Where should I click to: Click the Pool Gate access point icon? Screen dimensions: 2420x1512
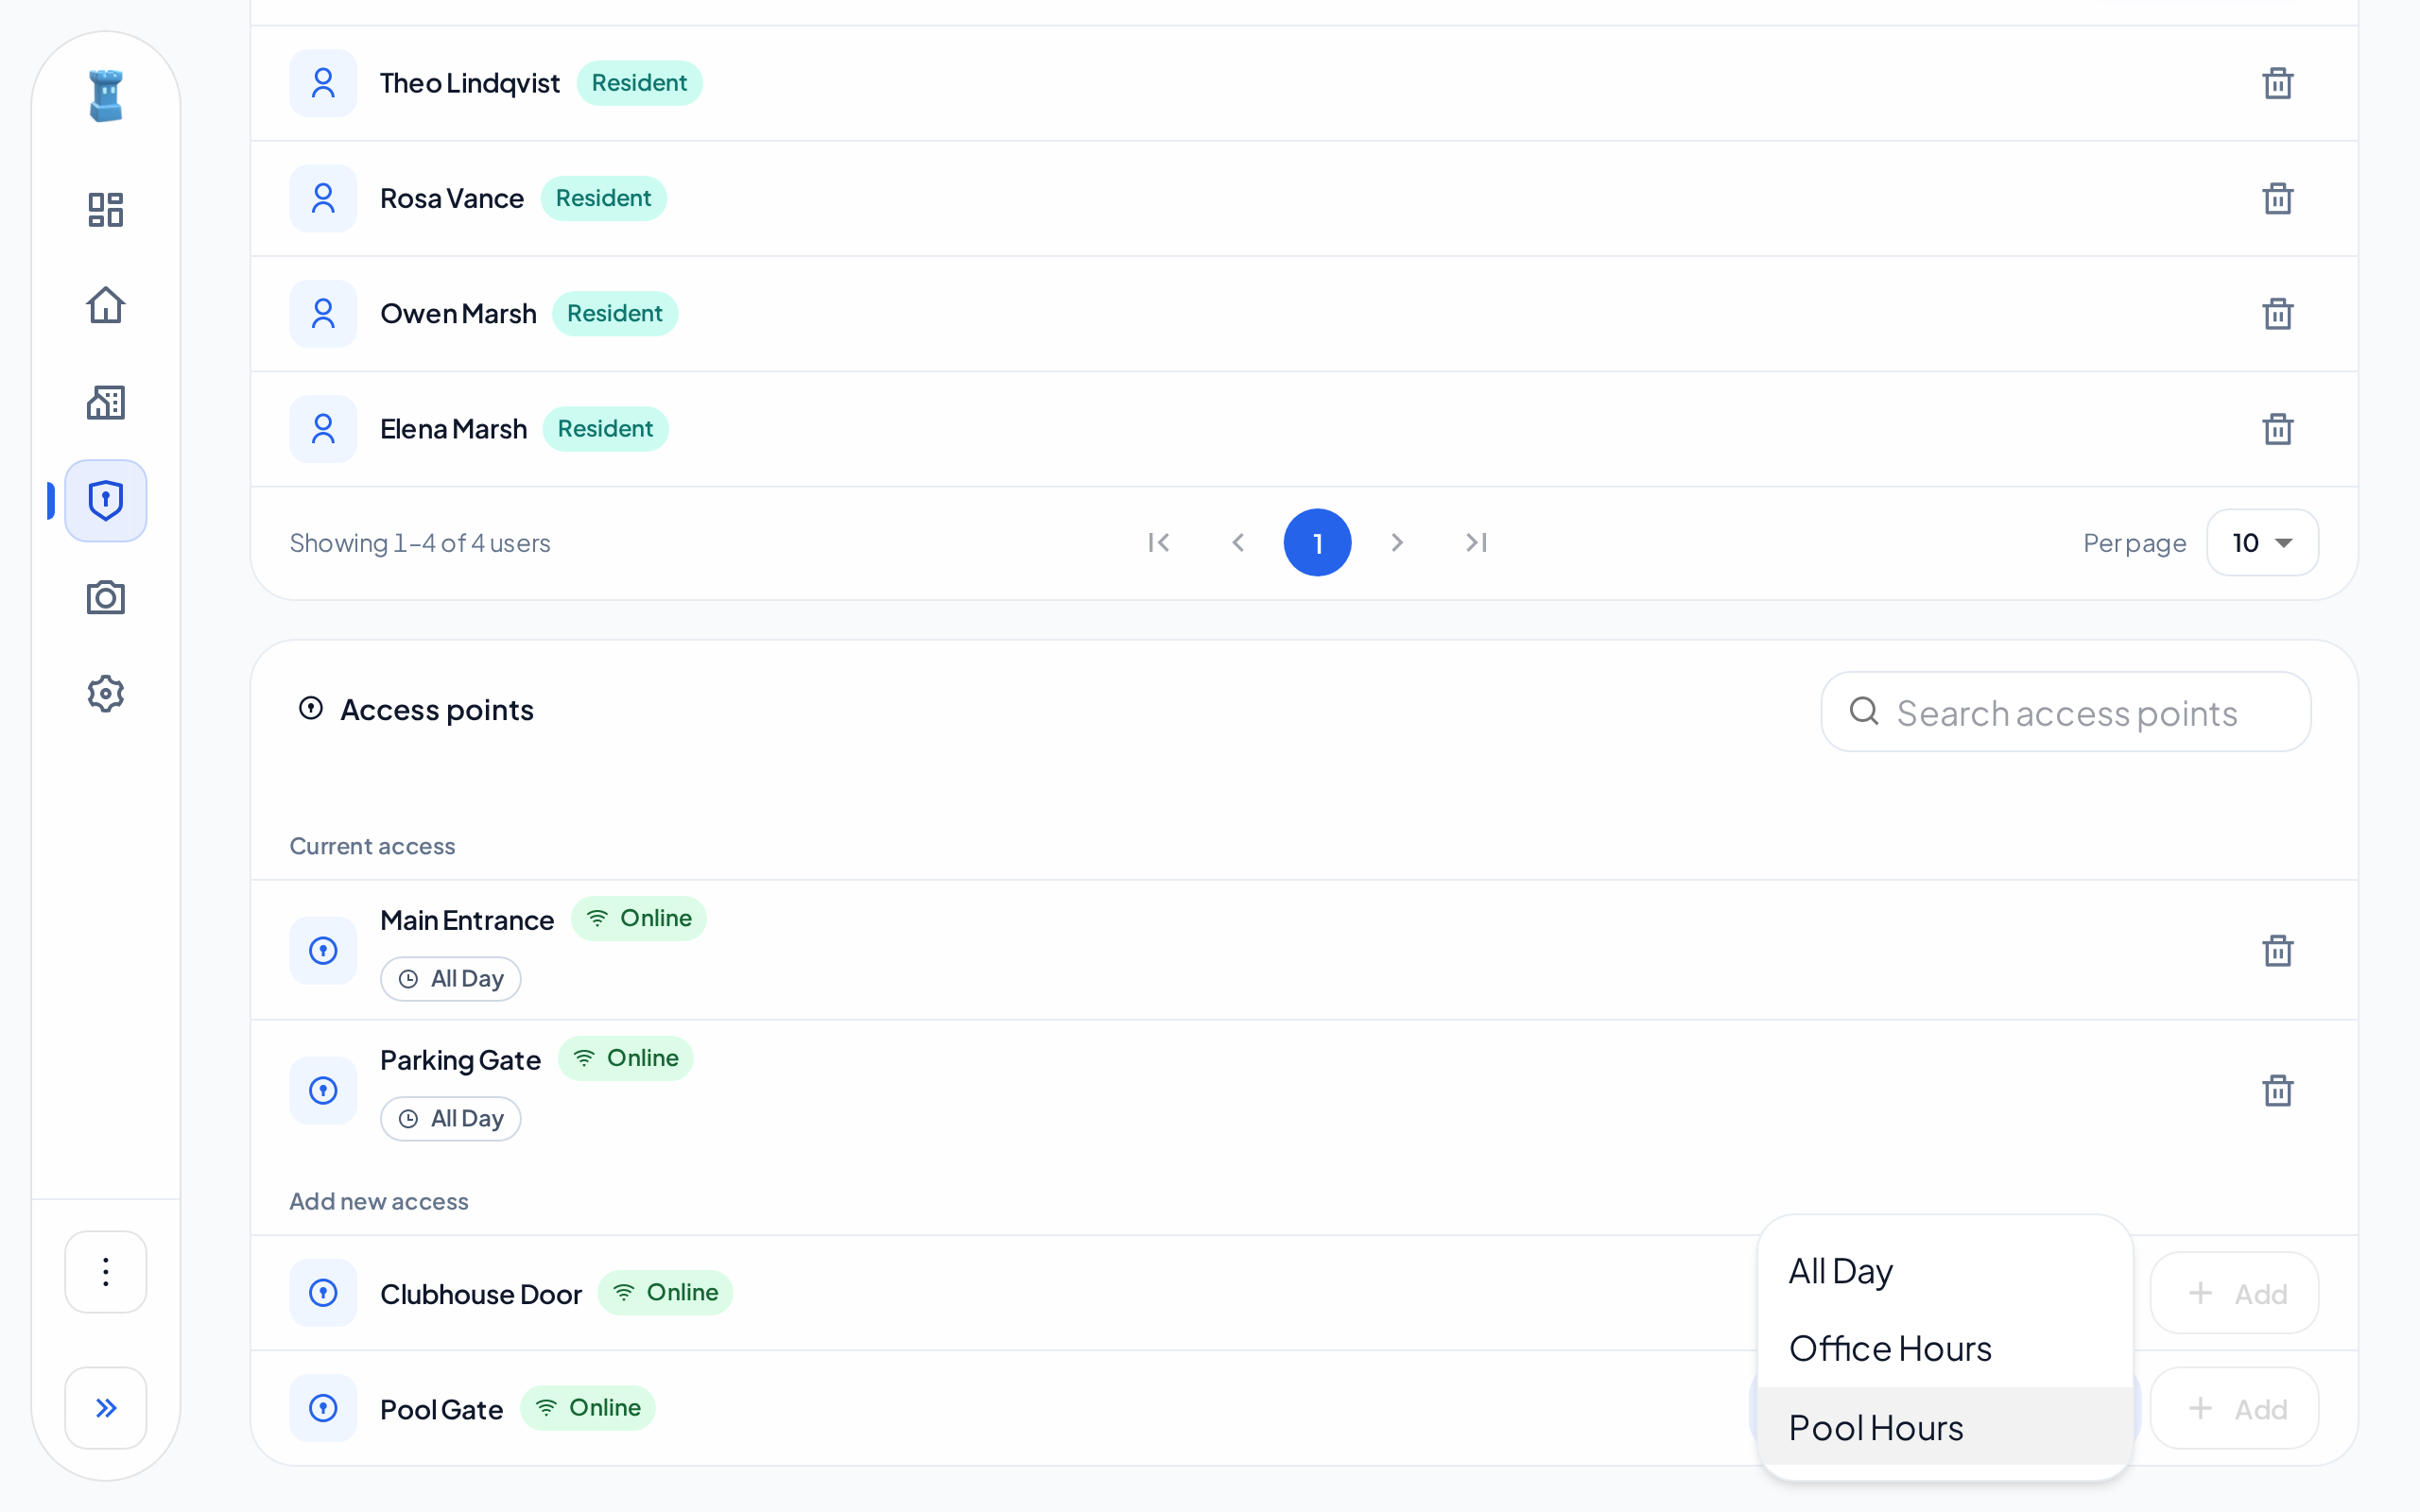point(323,1408)
